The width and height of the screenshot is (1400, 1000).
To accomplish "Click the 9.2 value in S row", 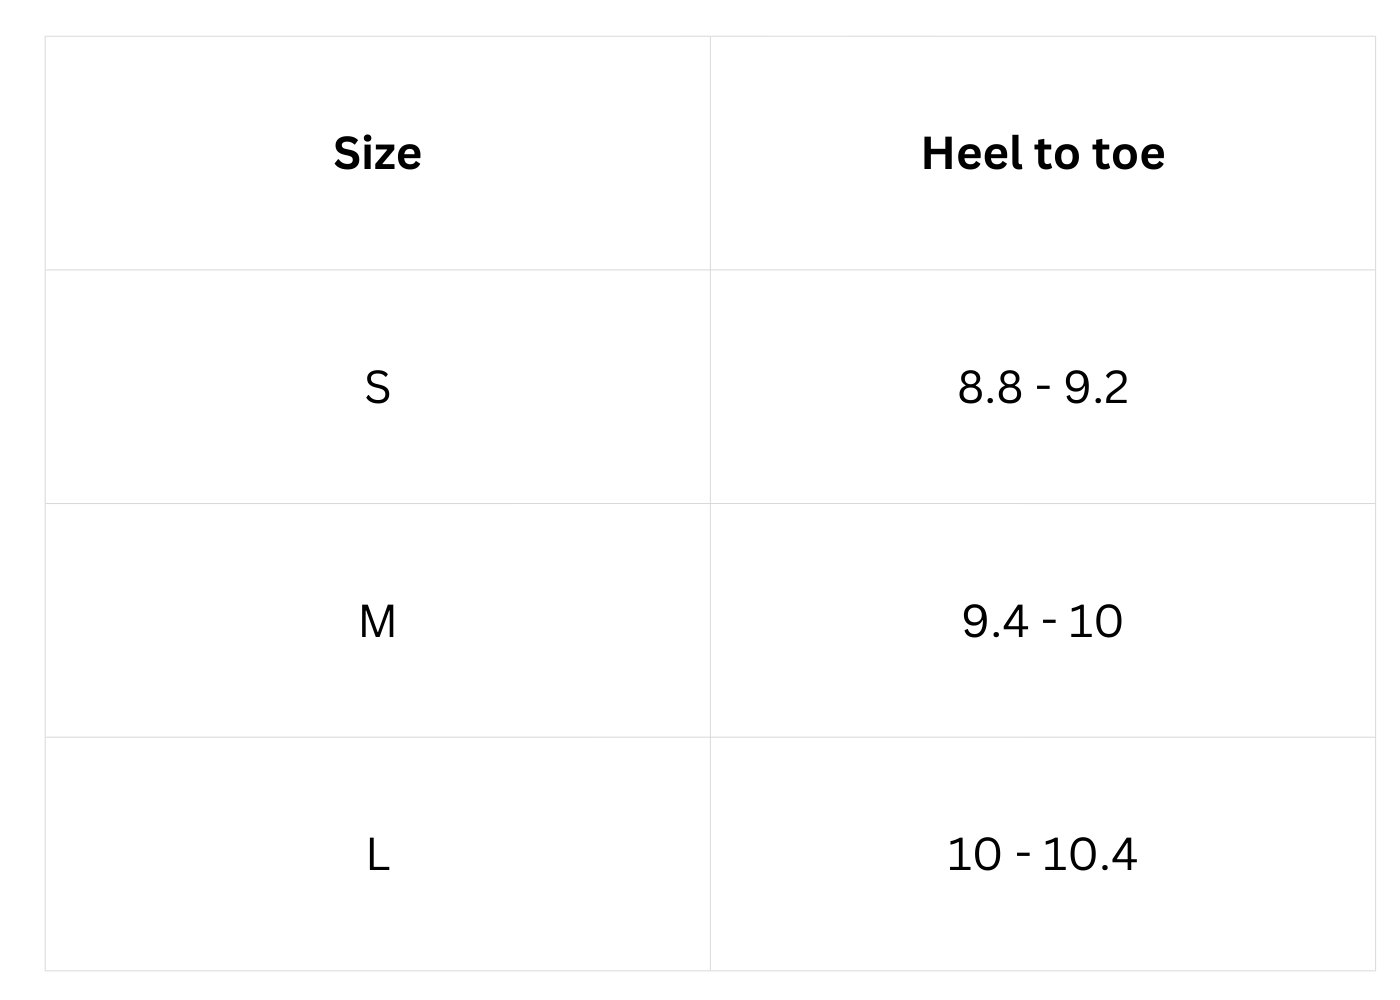I will click(x=1096, y=388).
